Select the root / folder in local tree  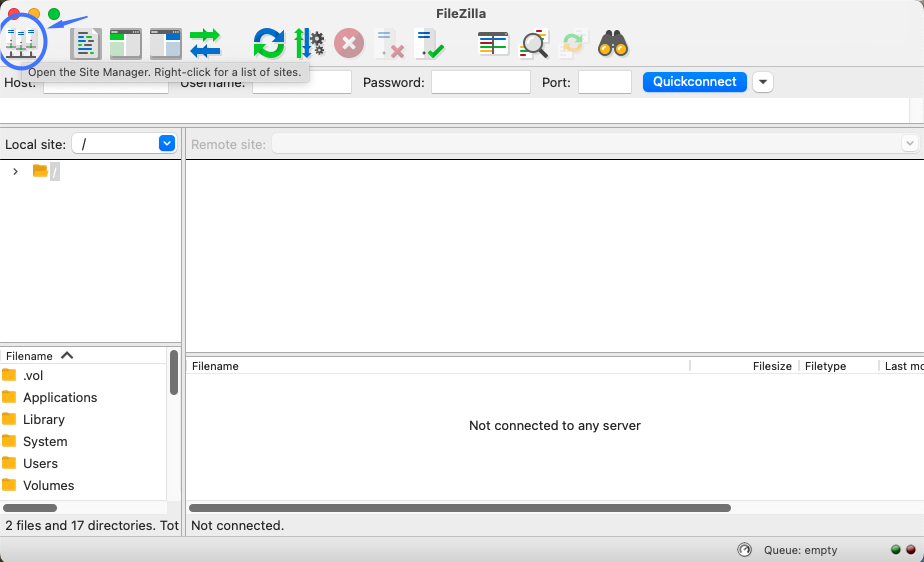pyautogui.click(x=47, y=171)
